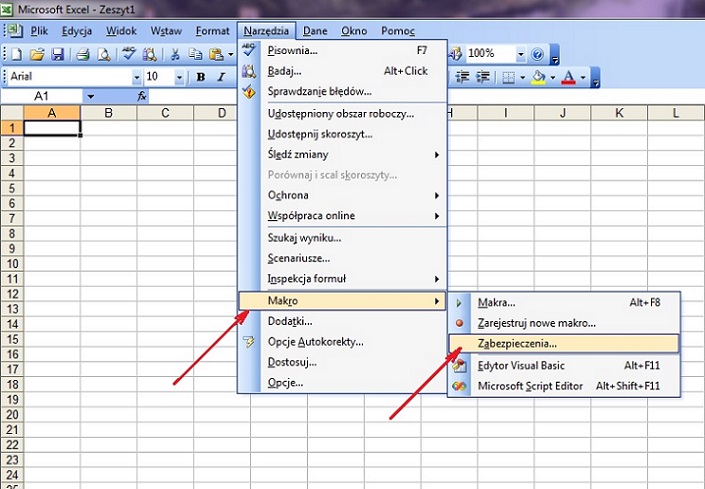The width and height of the screenshot is (705, 489).
Task: Click the Copy icon in the toolbar
Action: click(195, 54)
